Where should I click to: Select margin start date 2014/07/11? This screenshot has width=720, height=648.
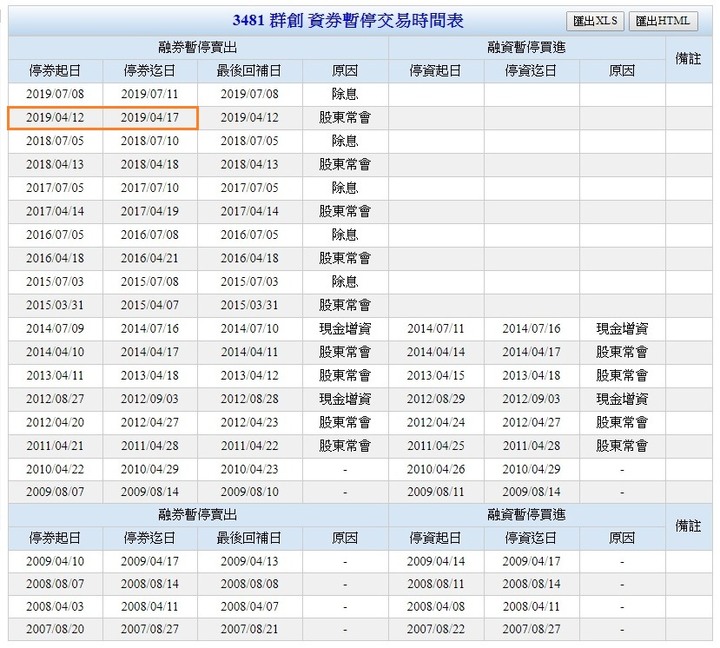pos(435,329)
